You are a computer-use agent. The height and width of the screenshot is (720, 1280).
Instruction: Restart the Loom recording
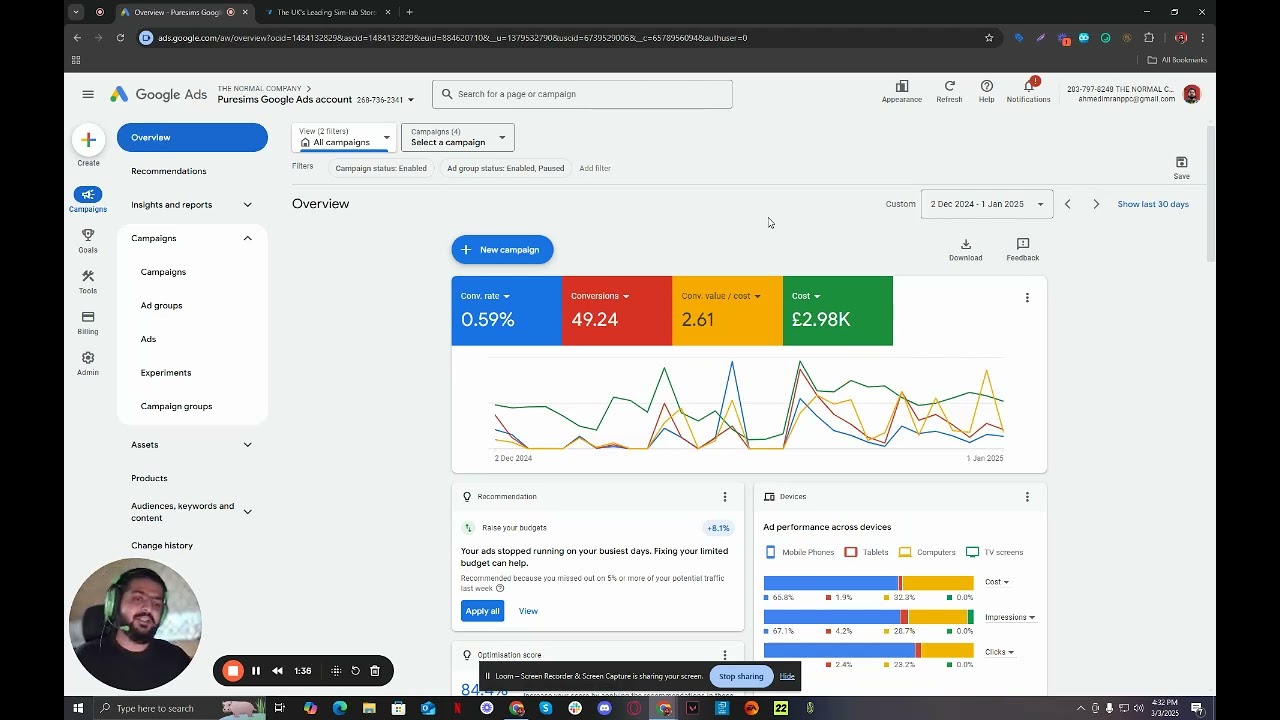tap(355, 671)
